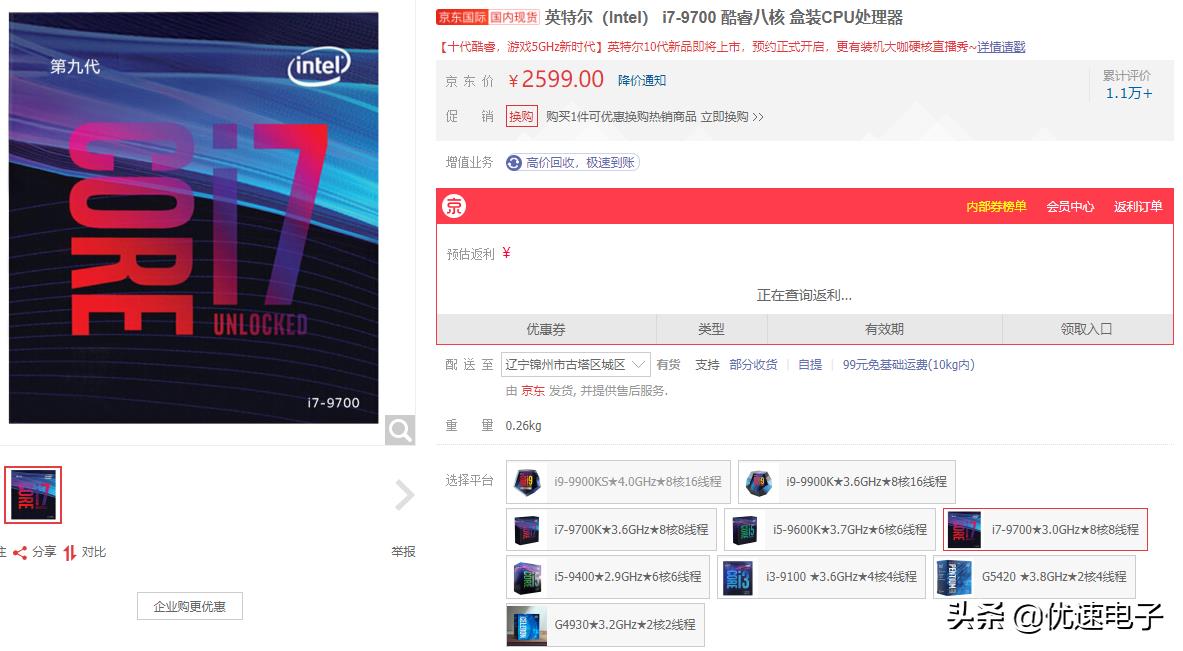1183x651 pixels.
Task: Click the magnifier icon on product image
Action: coord(399,430)
